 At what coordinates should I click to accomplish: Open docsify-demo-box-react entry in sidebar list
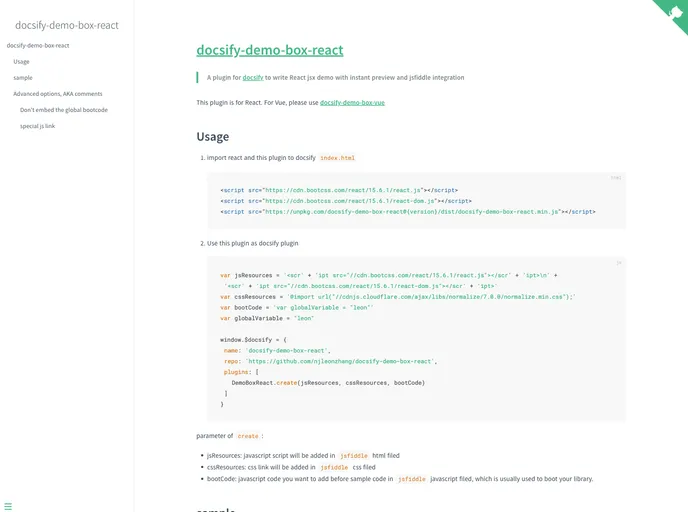click(38, 46)
